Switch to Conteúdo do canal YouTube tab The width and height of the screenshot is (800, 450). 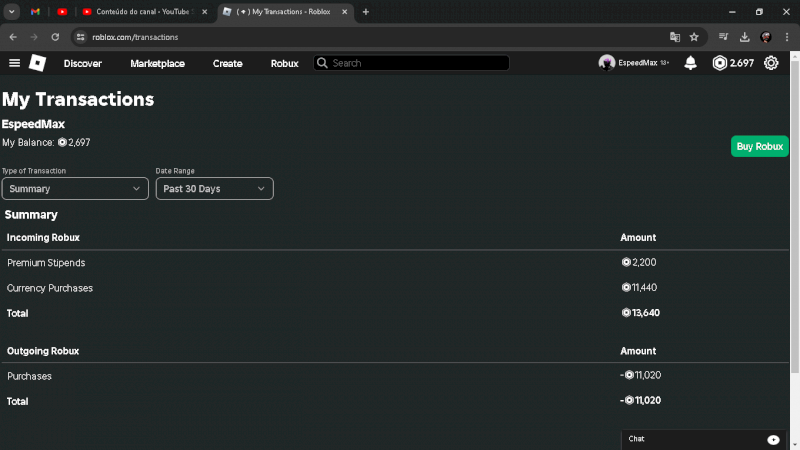(x=145, y=12)
